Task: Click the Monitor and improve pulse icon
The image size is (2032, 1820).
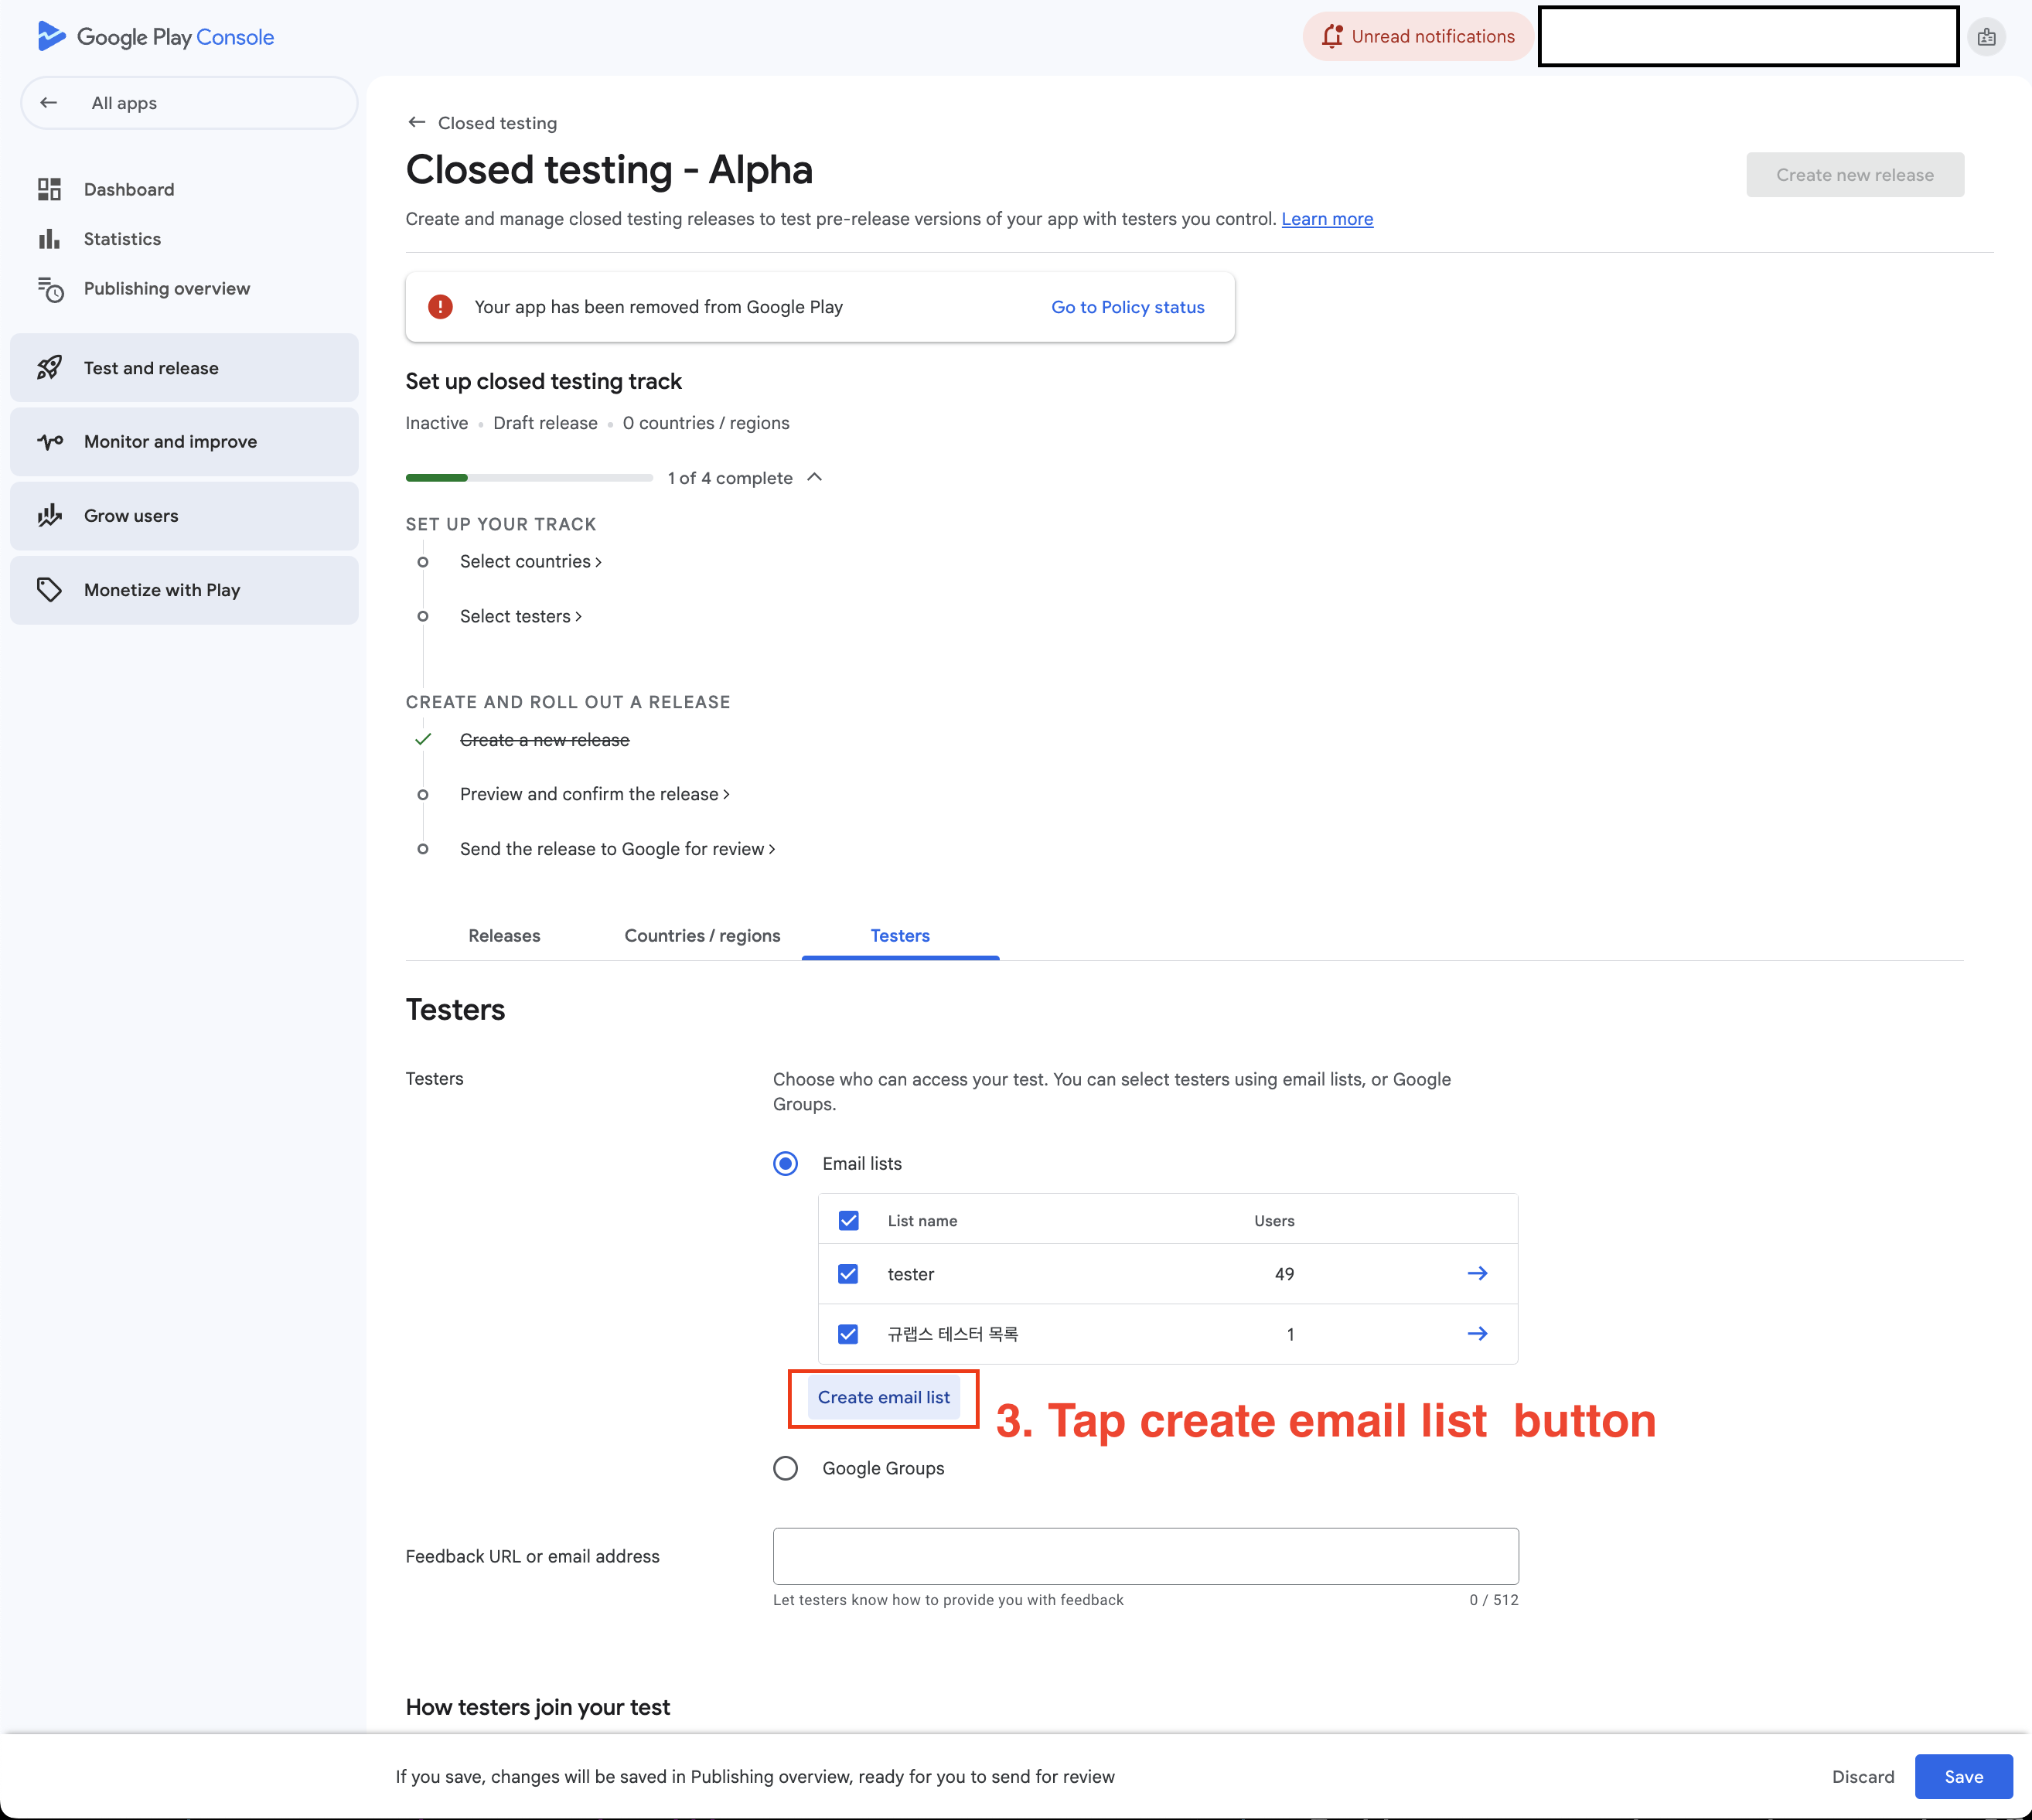Action: [x=50, y=441]
